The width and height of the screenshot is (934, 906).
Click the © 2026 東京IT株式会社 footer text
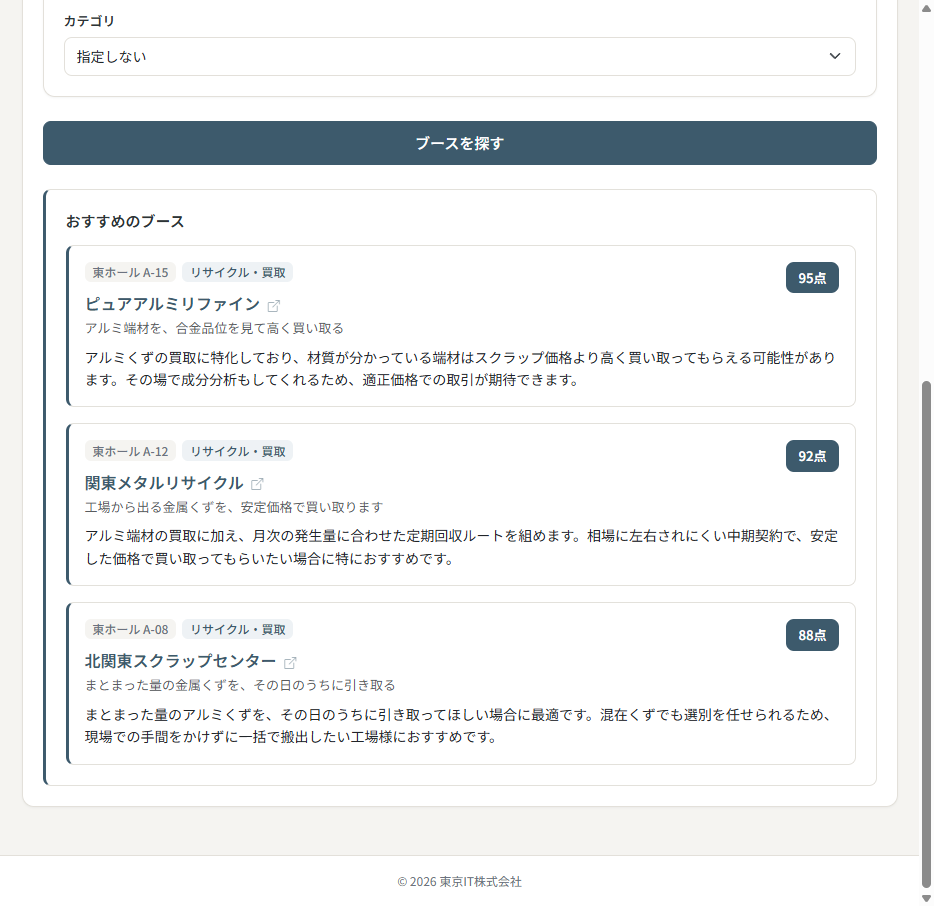click(459, 881)
